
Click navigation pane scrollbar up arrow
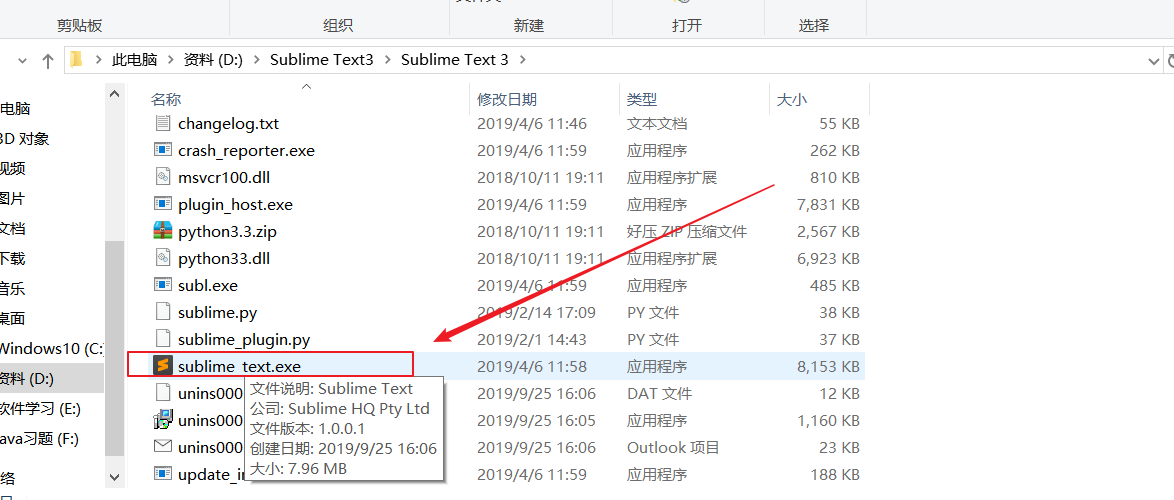click(x=114, y=94)
